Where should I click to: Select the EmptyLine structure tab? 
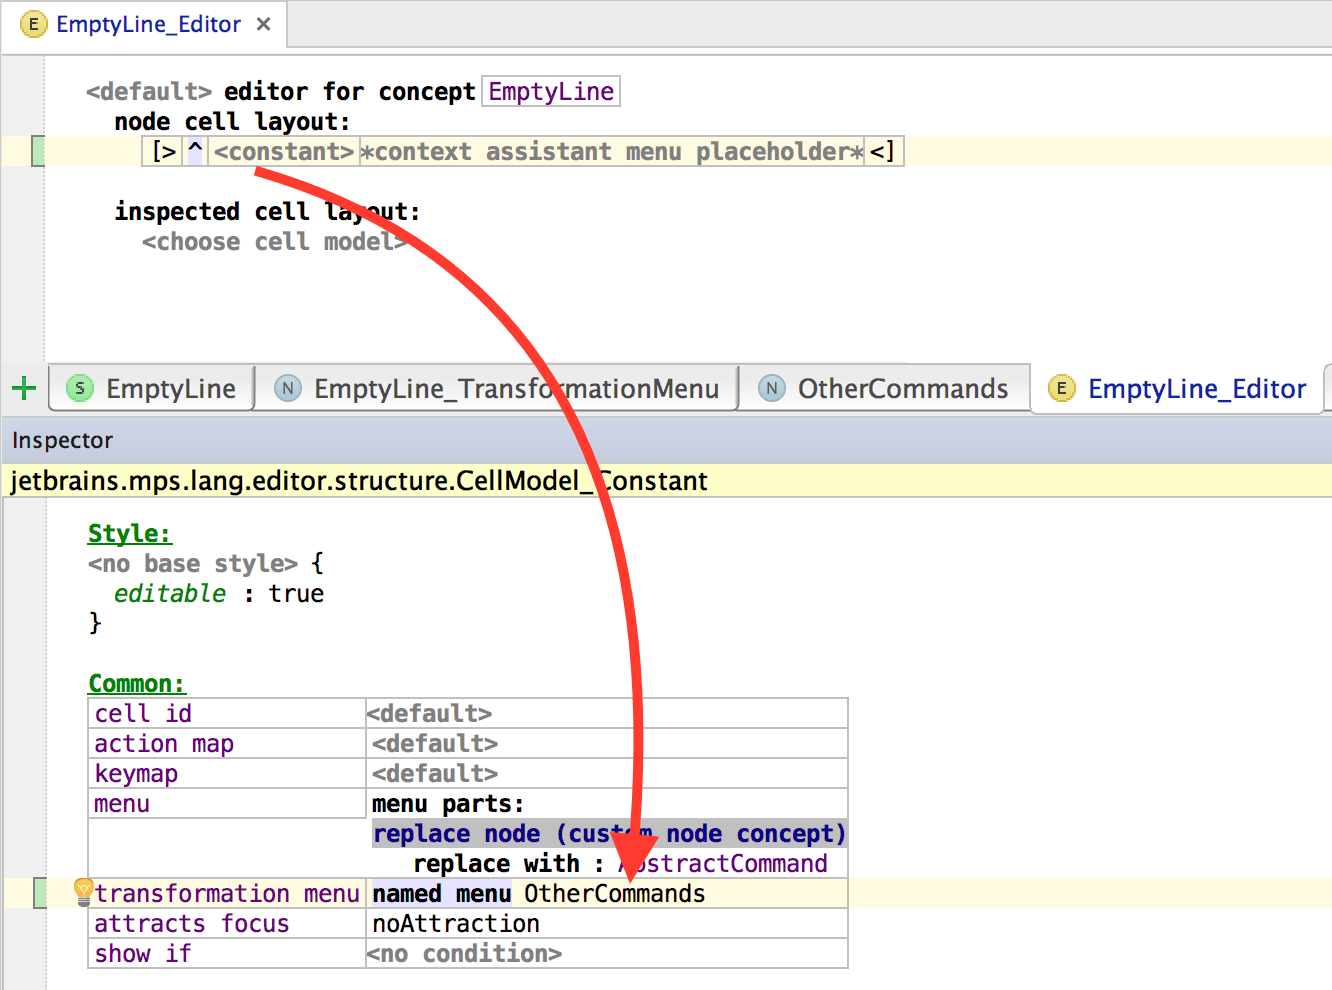170,388
